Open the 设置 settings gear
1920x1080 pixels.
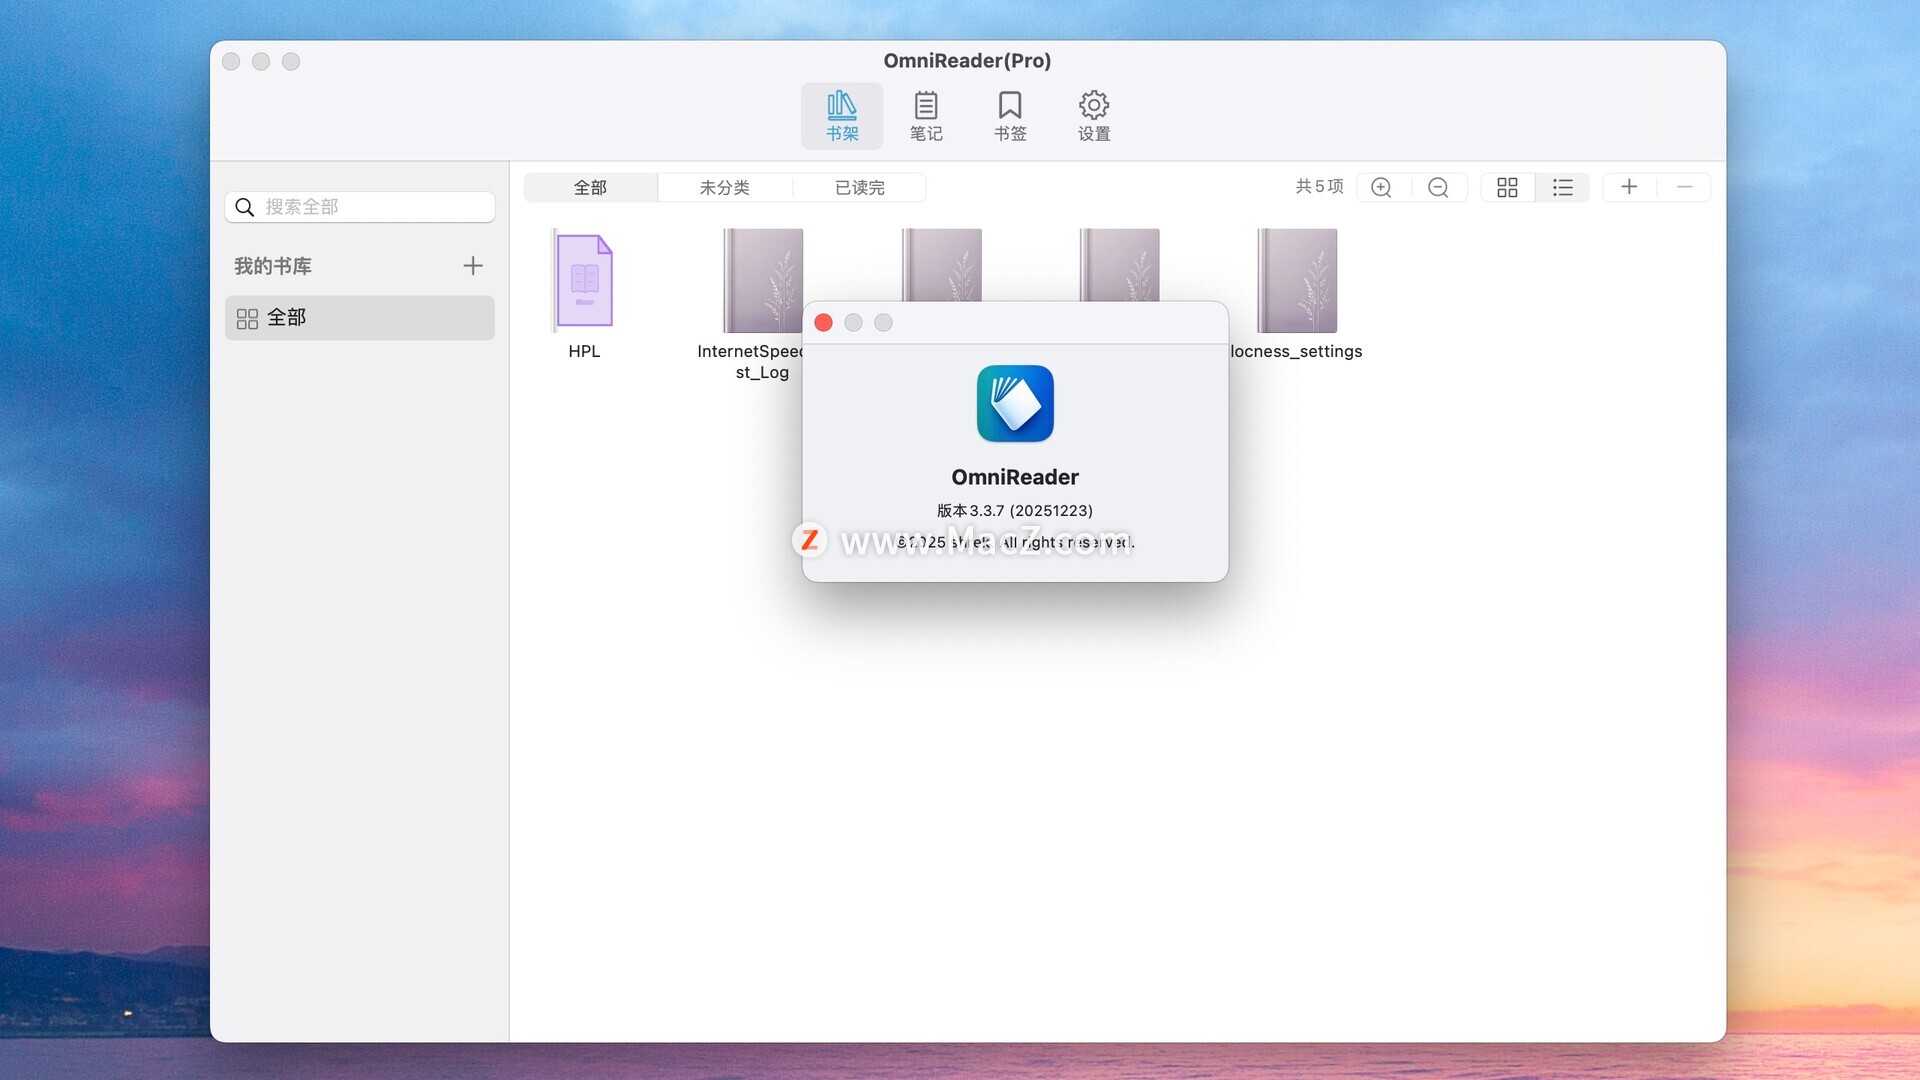click(x=1093, y=116)
